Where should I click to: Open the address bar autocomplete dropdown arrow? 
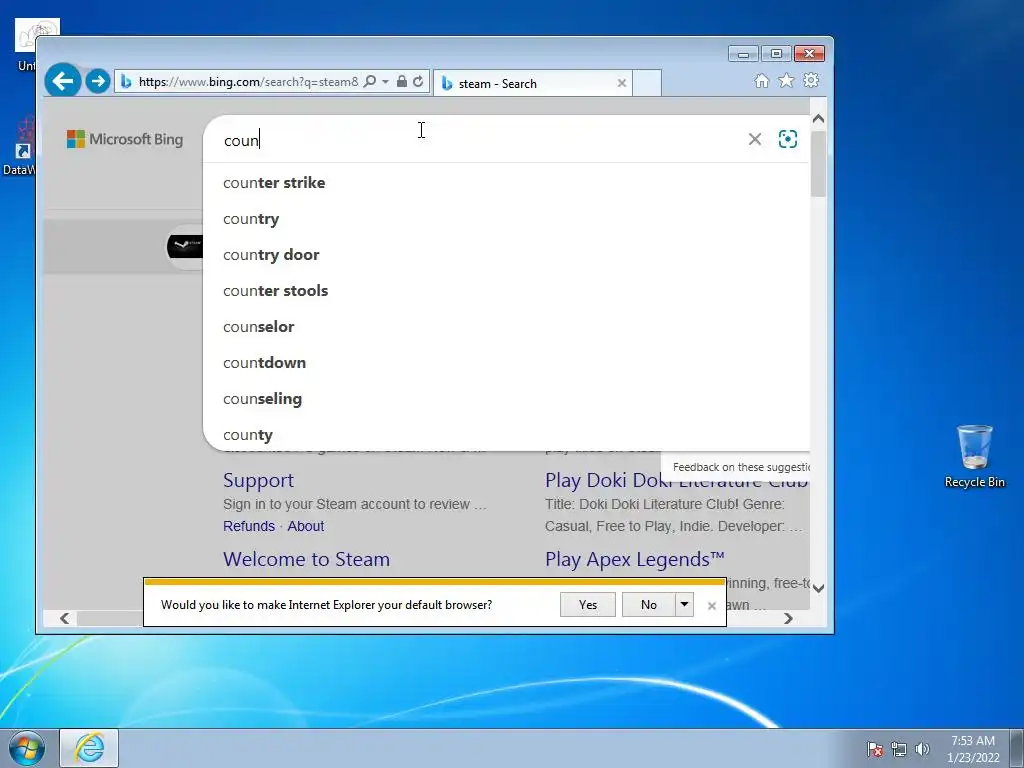pyautogui.click(x=385, y=81)
